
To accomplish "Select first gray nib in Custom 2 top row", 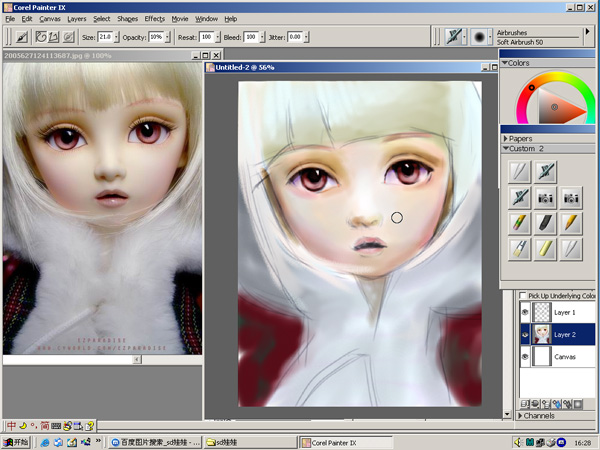I will [519, 171].
